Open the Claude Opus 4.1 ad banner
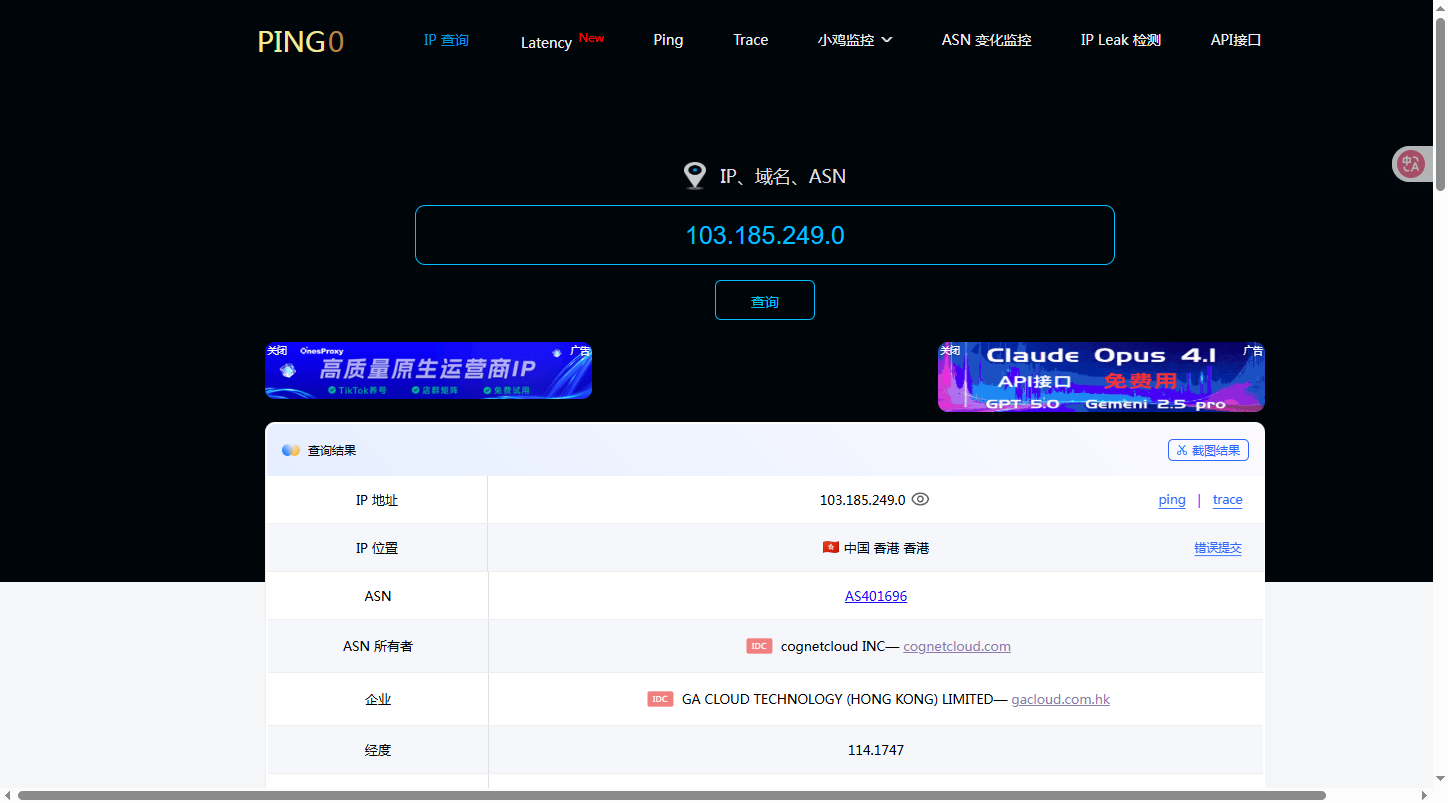 tap(1101, 377)
